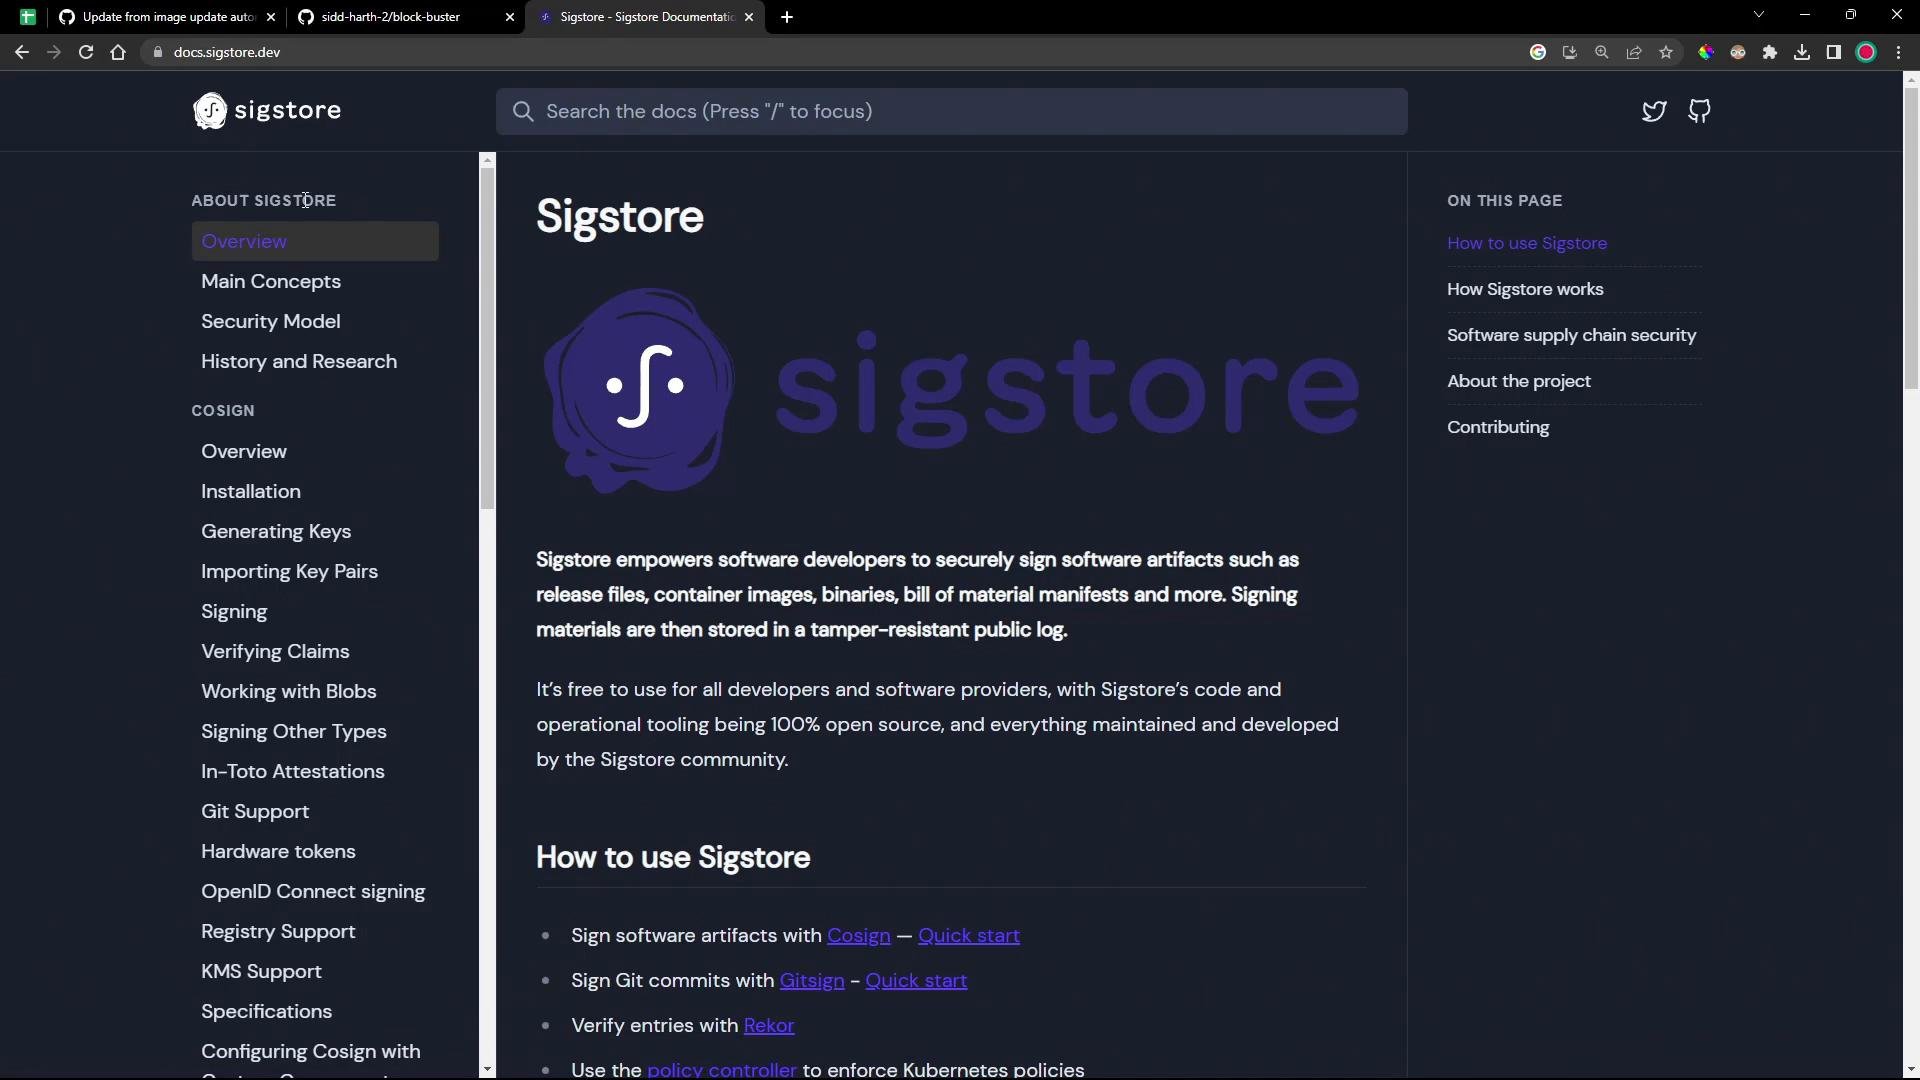1920x1080 pixels.
Task: Open Sigstore GitHub icon link
Action: (x=1699, y=111)
